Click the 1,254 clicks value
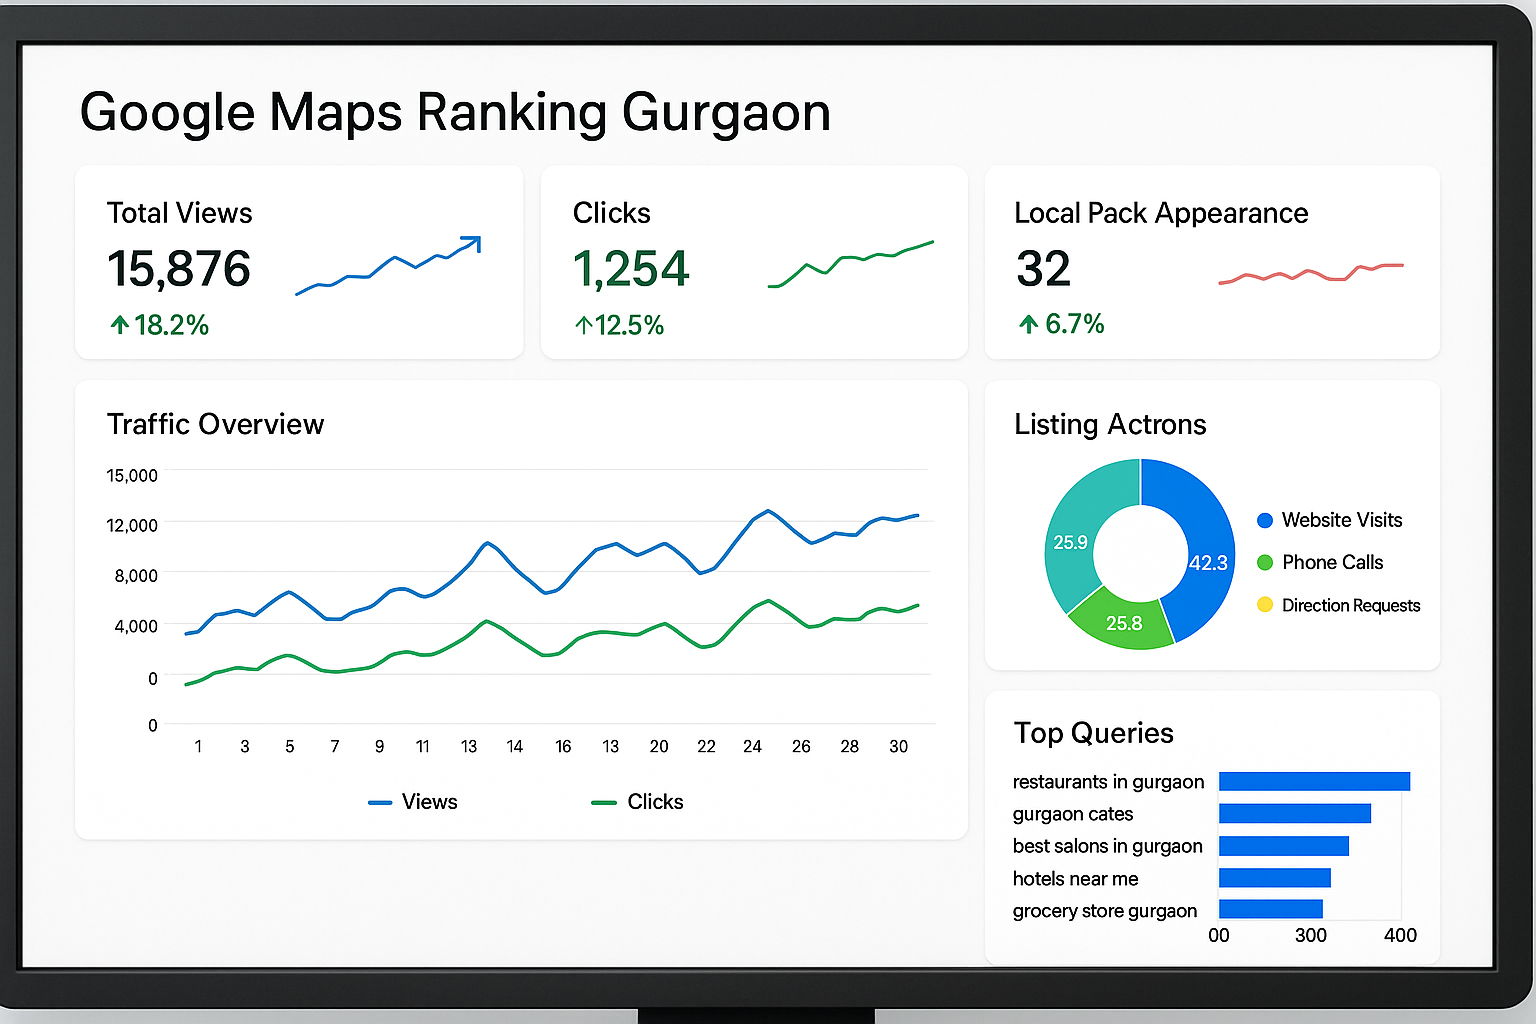 point(631,269)
